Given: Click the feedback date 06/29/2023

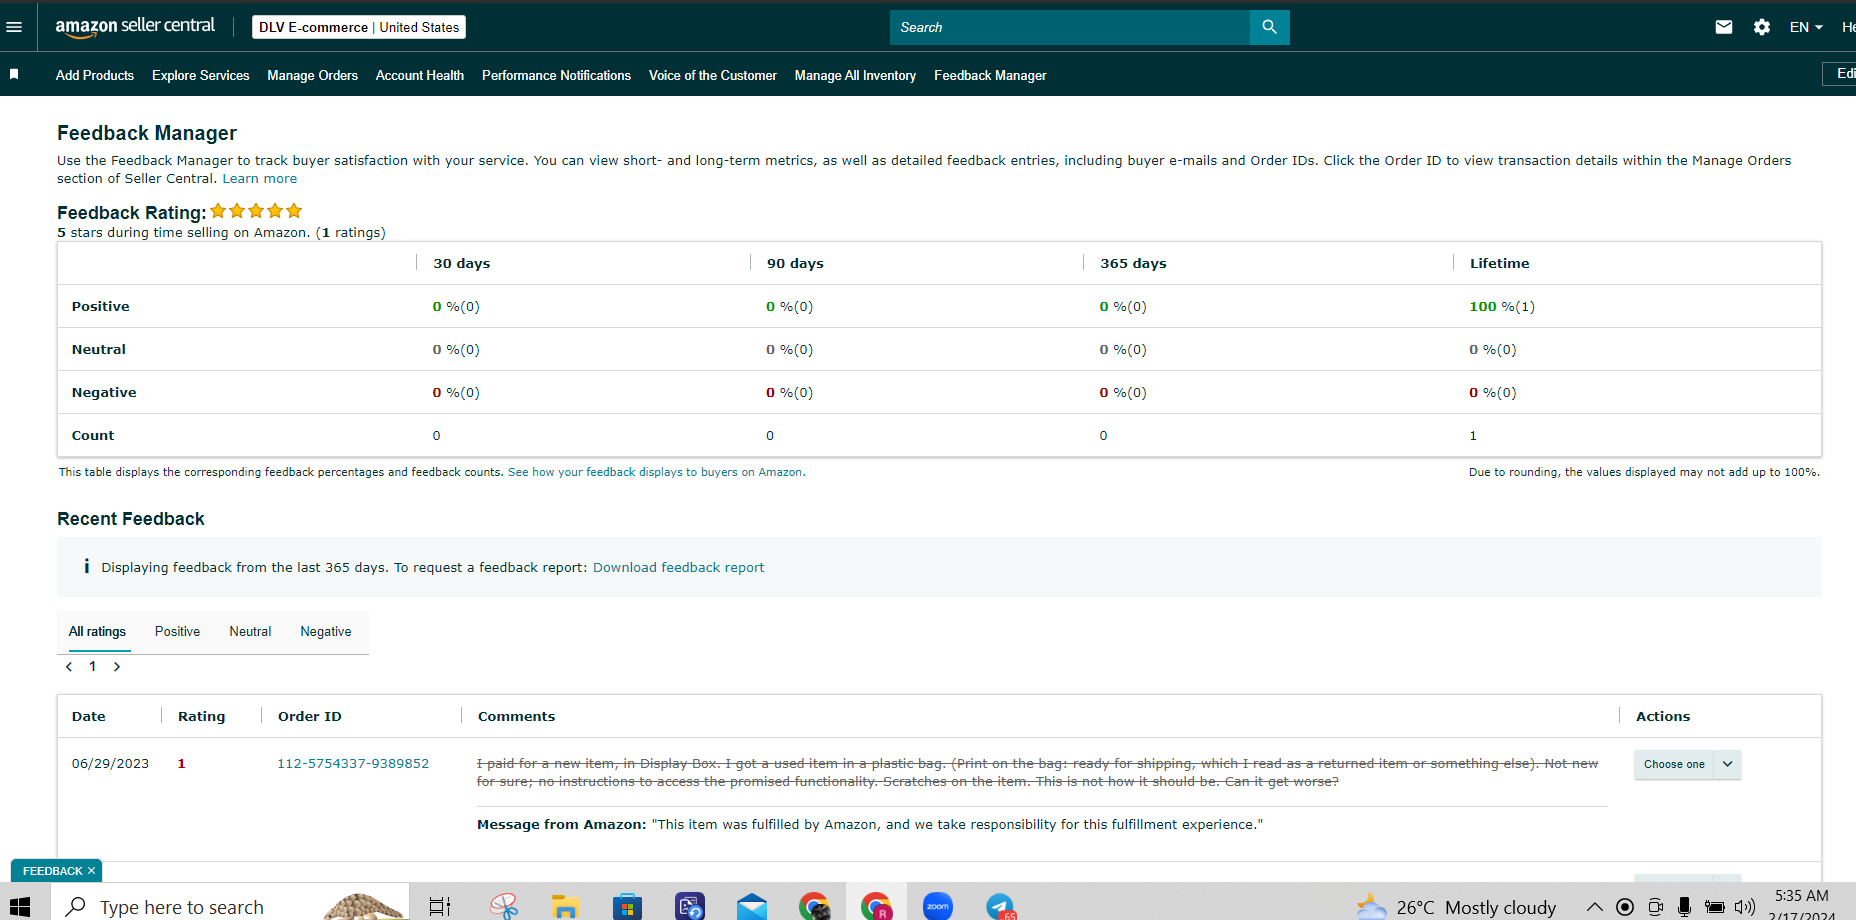Looking at the screenshot, I should (x=110, y=763).
